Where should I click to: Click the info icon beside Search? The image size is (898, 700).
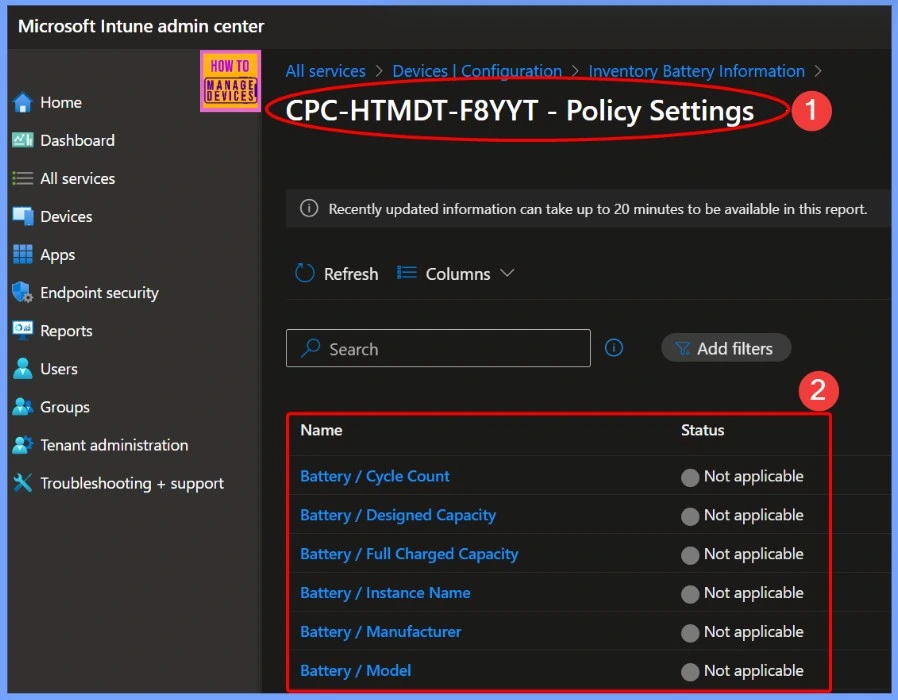pyautogui.click(x=614, y=348)
